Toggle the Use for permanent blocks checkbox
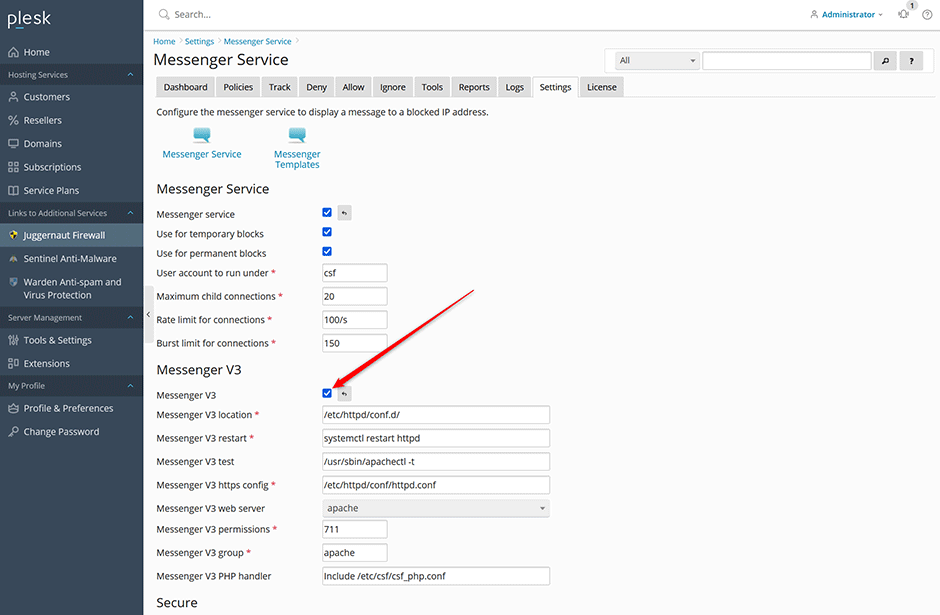 (327, 251)
